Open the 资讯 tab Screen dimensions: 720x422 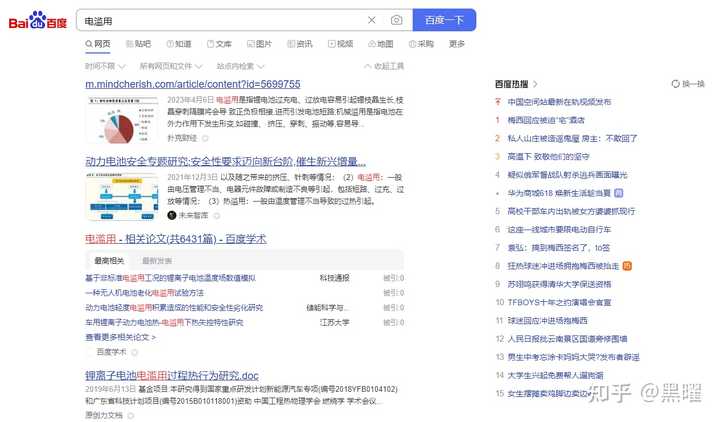pos(300,44)
